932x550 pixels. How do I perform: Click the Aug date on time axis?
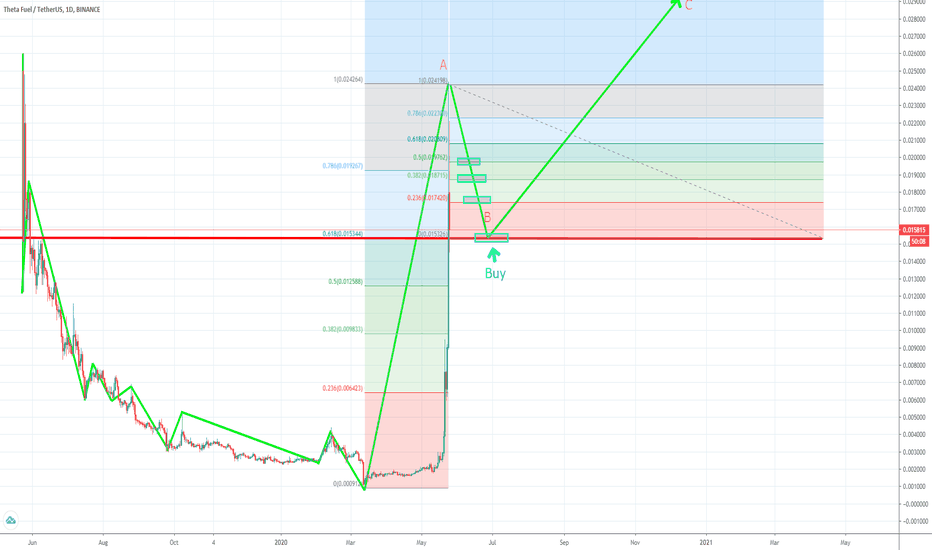[x=103, y=542]
